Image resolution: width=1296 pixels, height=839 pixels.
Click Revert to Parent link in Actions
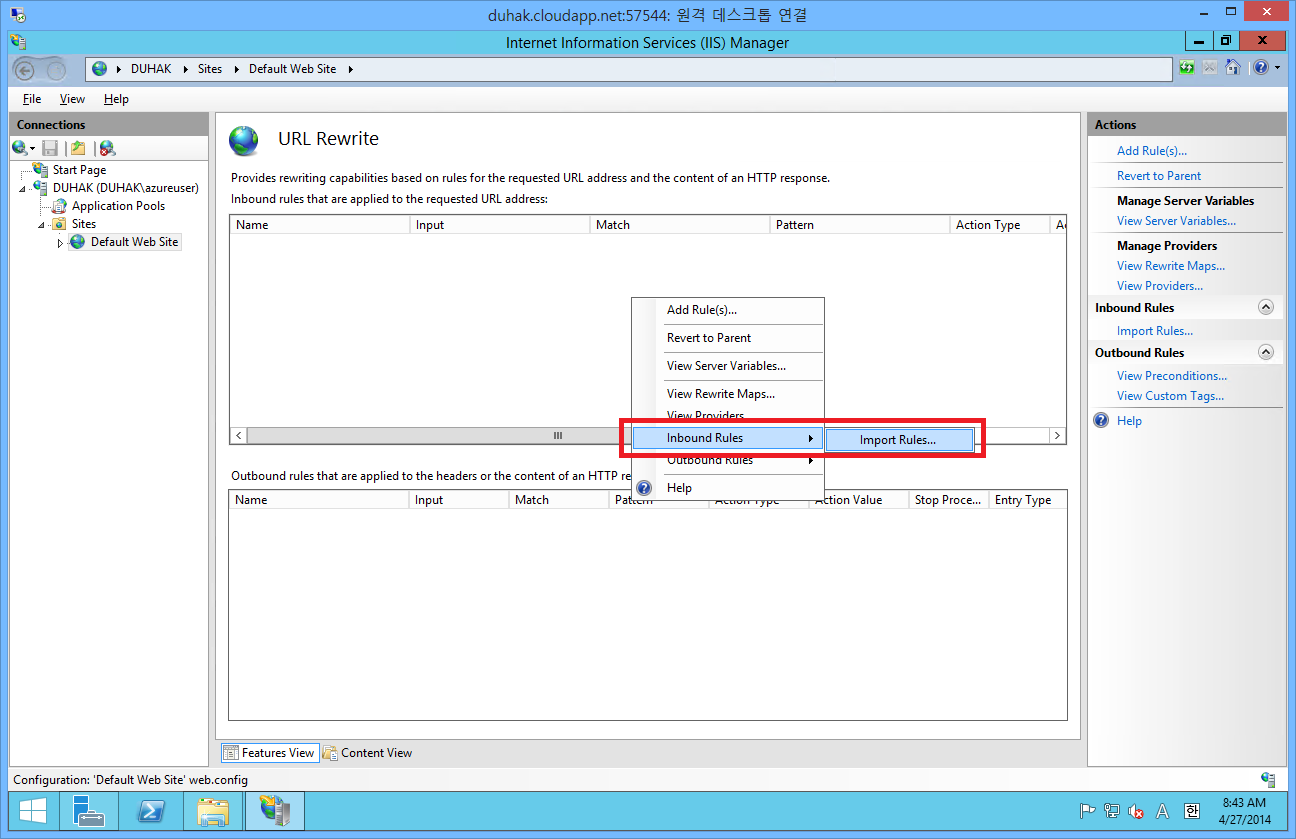[1159, 176]
